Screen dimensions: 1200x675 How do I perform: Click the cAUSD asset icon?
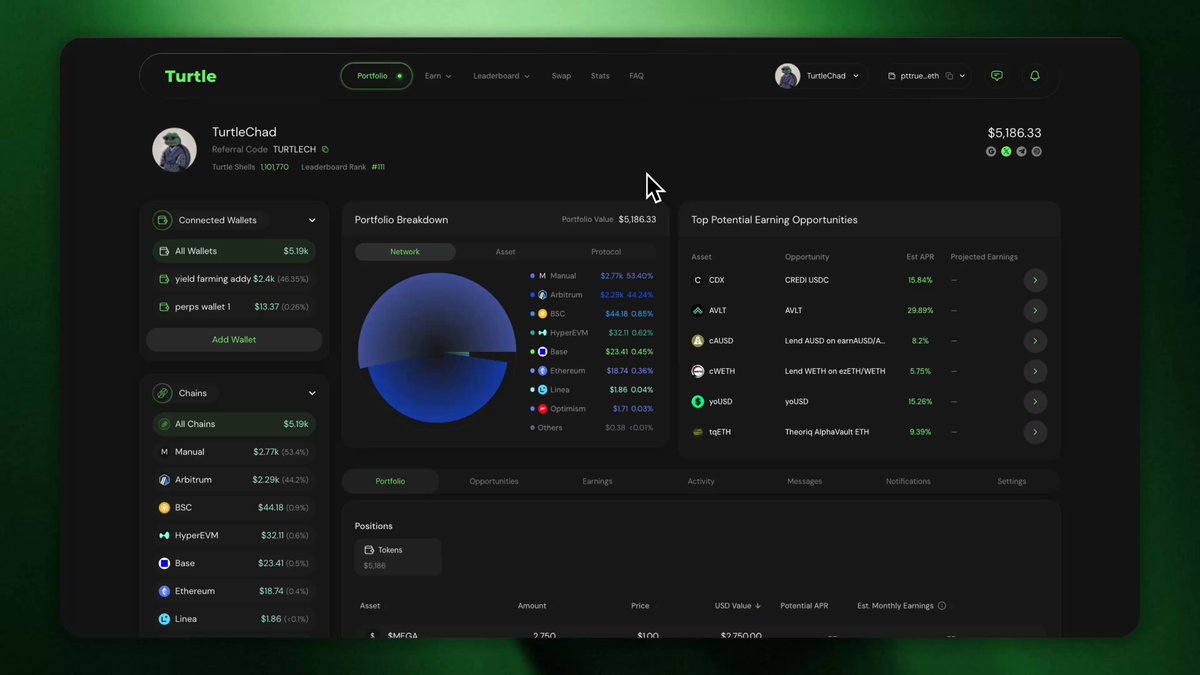coord(698,341)
